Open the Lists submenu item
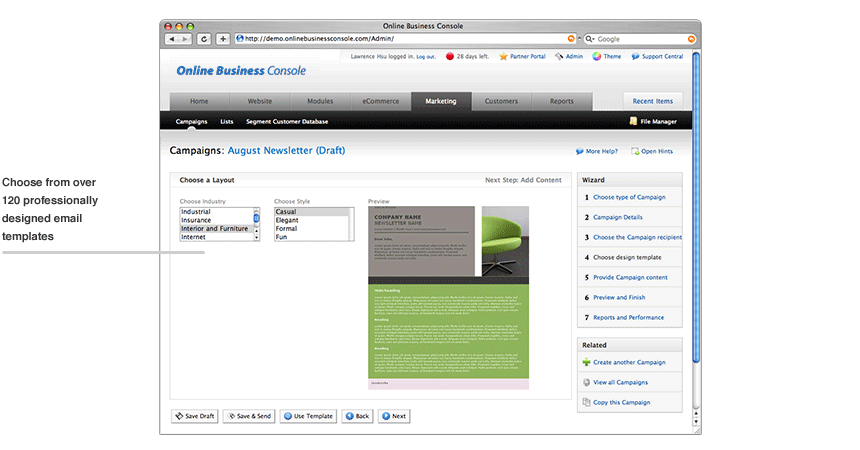 pyautogui.click(x=227, y=122)
